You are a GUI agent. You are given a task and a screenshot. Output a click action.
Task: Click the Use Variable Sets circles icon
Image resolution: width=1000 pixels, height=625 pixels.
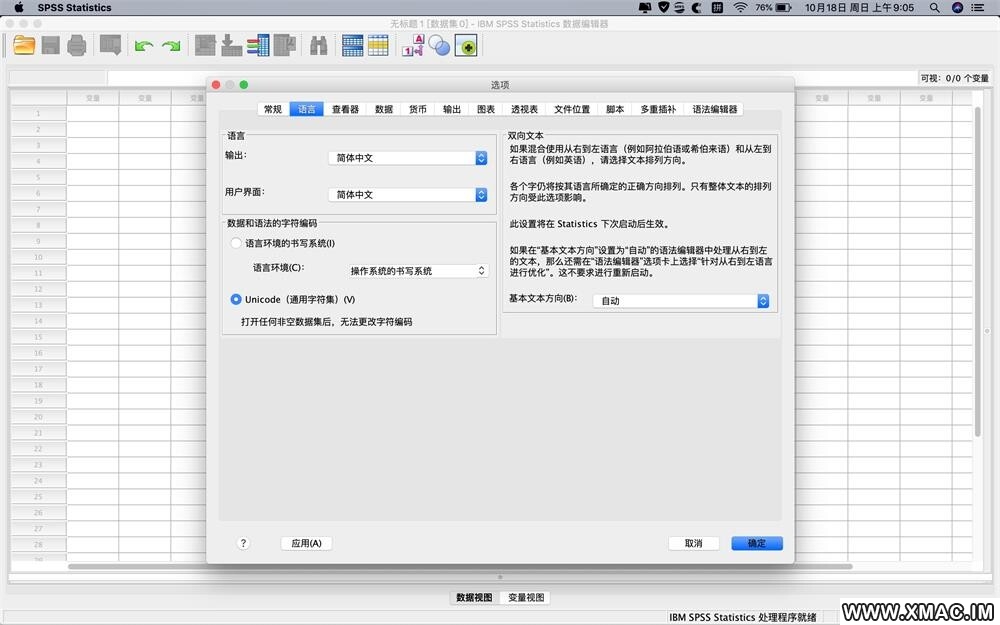point(439,46)
